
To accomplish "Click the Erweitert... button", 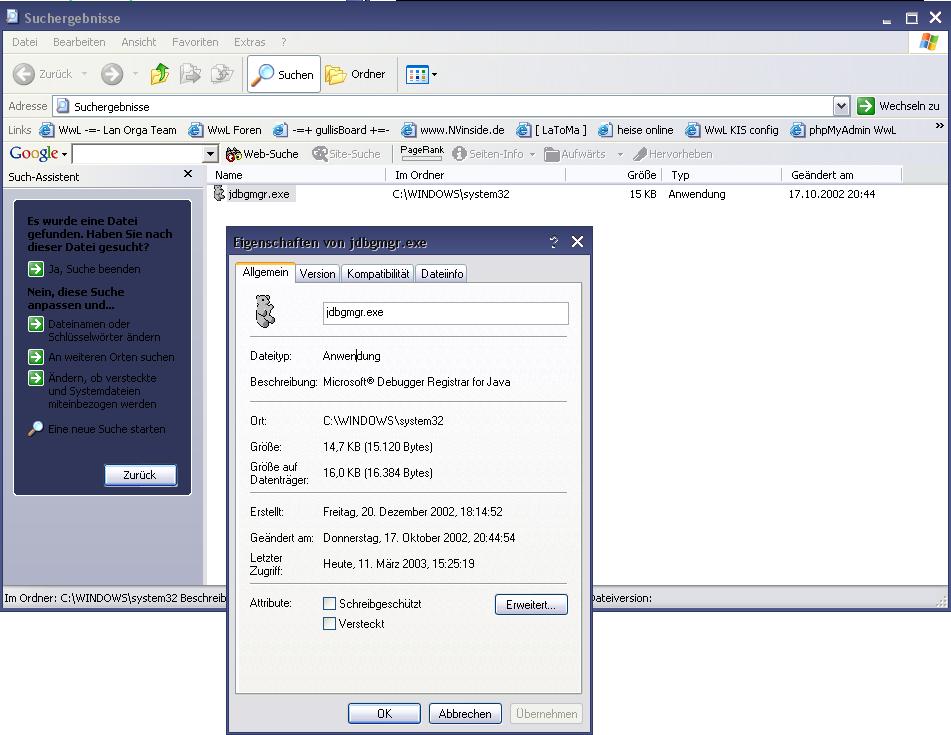I will 531,605.
